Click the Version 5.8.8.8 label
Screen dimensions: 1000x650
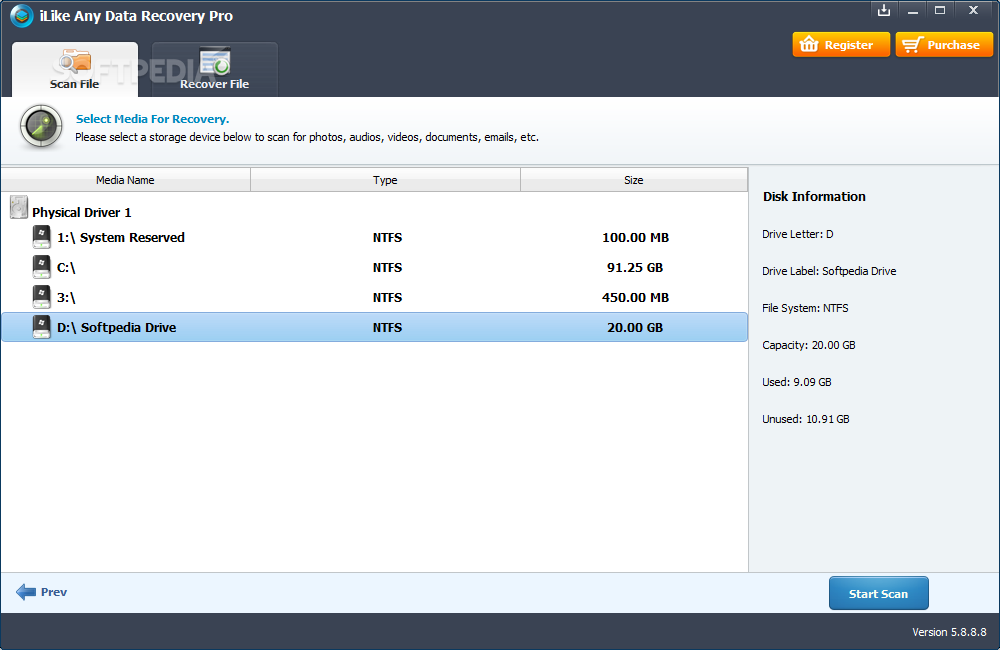pos(949,632)
